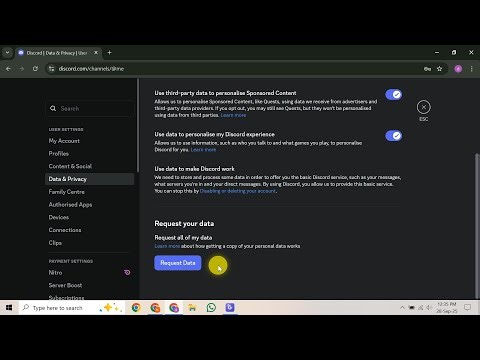Select Data & Privacy in sidebar

tap(89, 179)
